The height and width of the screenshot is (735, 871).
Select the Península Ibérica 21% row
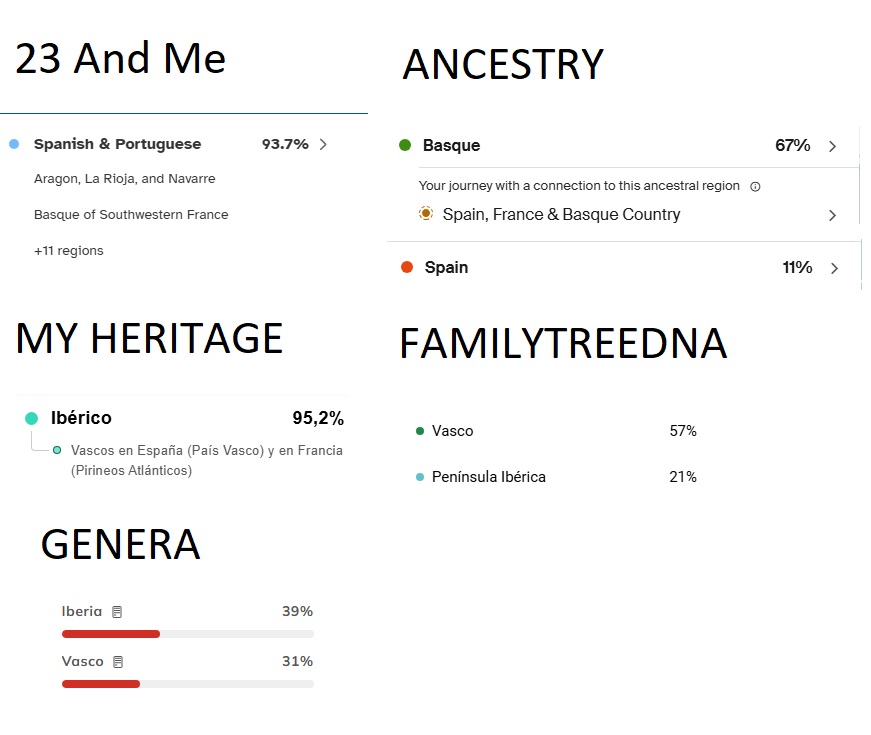coord(489,477)
